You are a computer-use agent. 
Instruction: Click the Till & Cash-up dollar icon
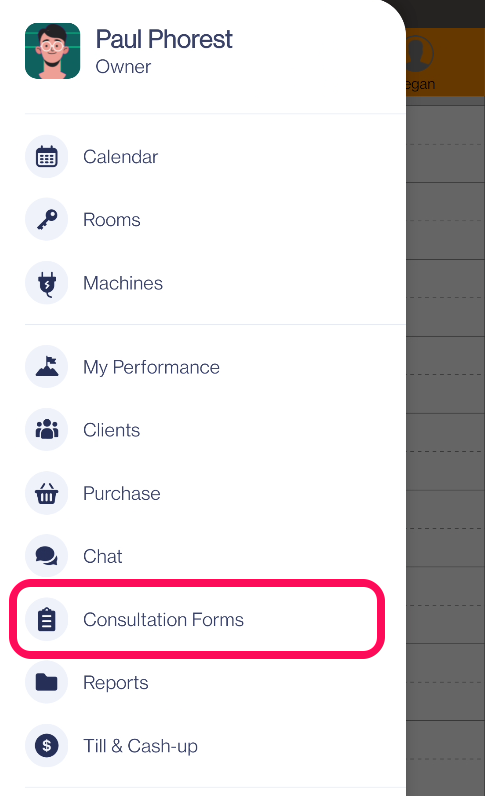pos(46,746)
